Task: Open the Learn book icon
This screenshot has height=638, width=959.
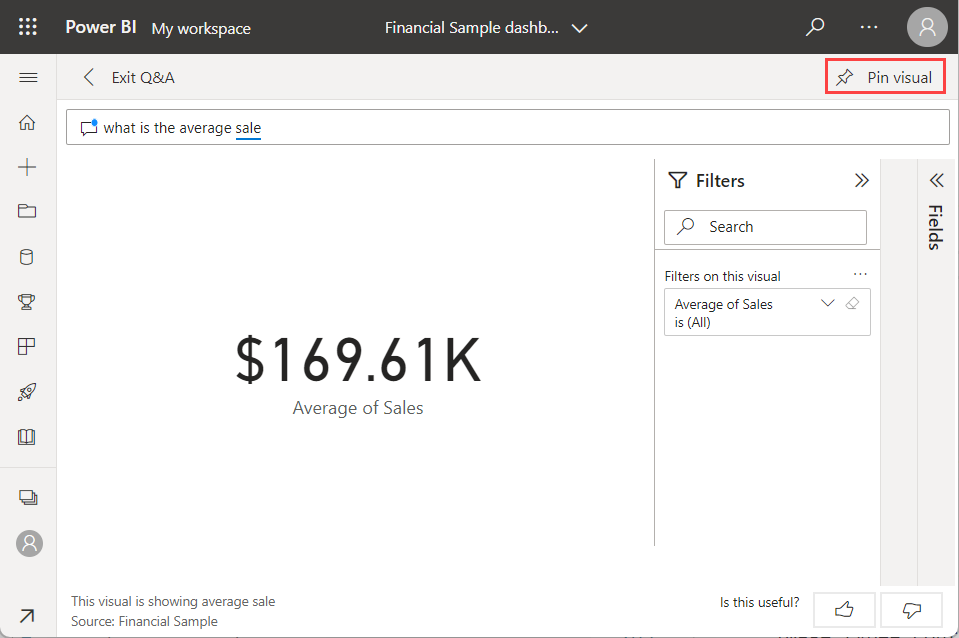Action: [27, 437]
